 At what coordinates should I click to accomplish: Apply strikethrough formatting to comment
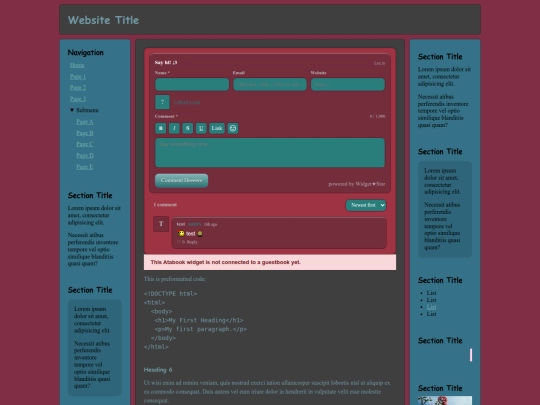click(188, 128)
